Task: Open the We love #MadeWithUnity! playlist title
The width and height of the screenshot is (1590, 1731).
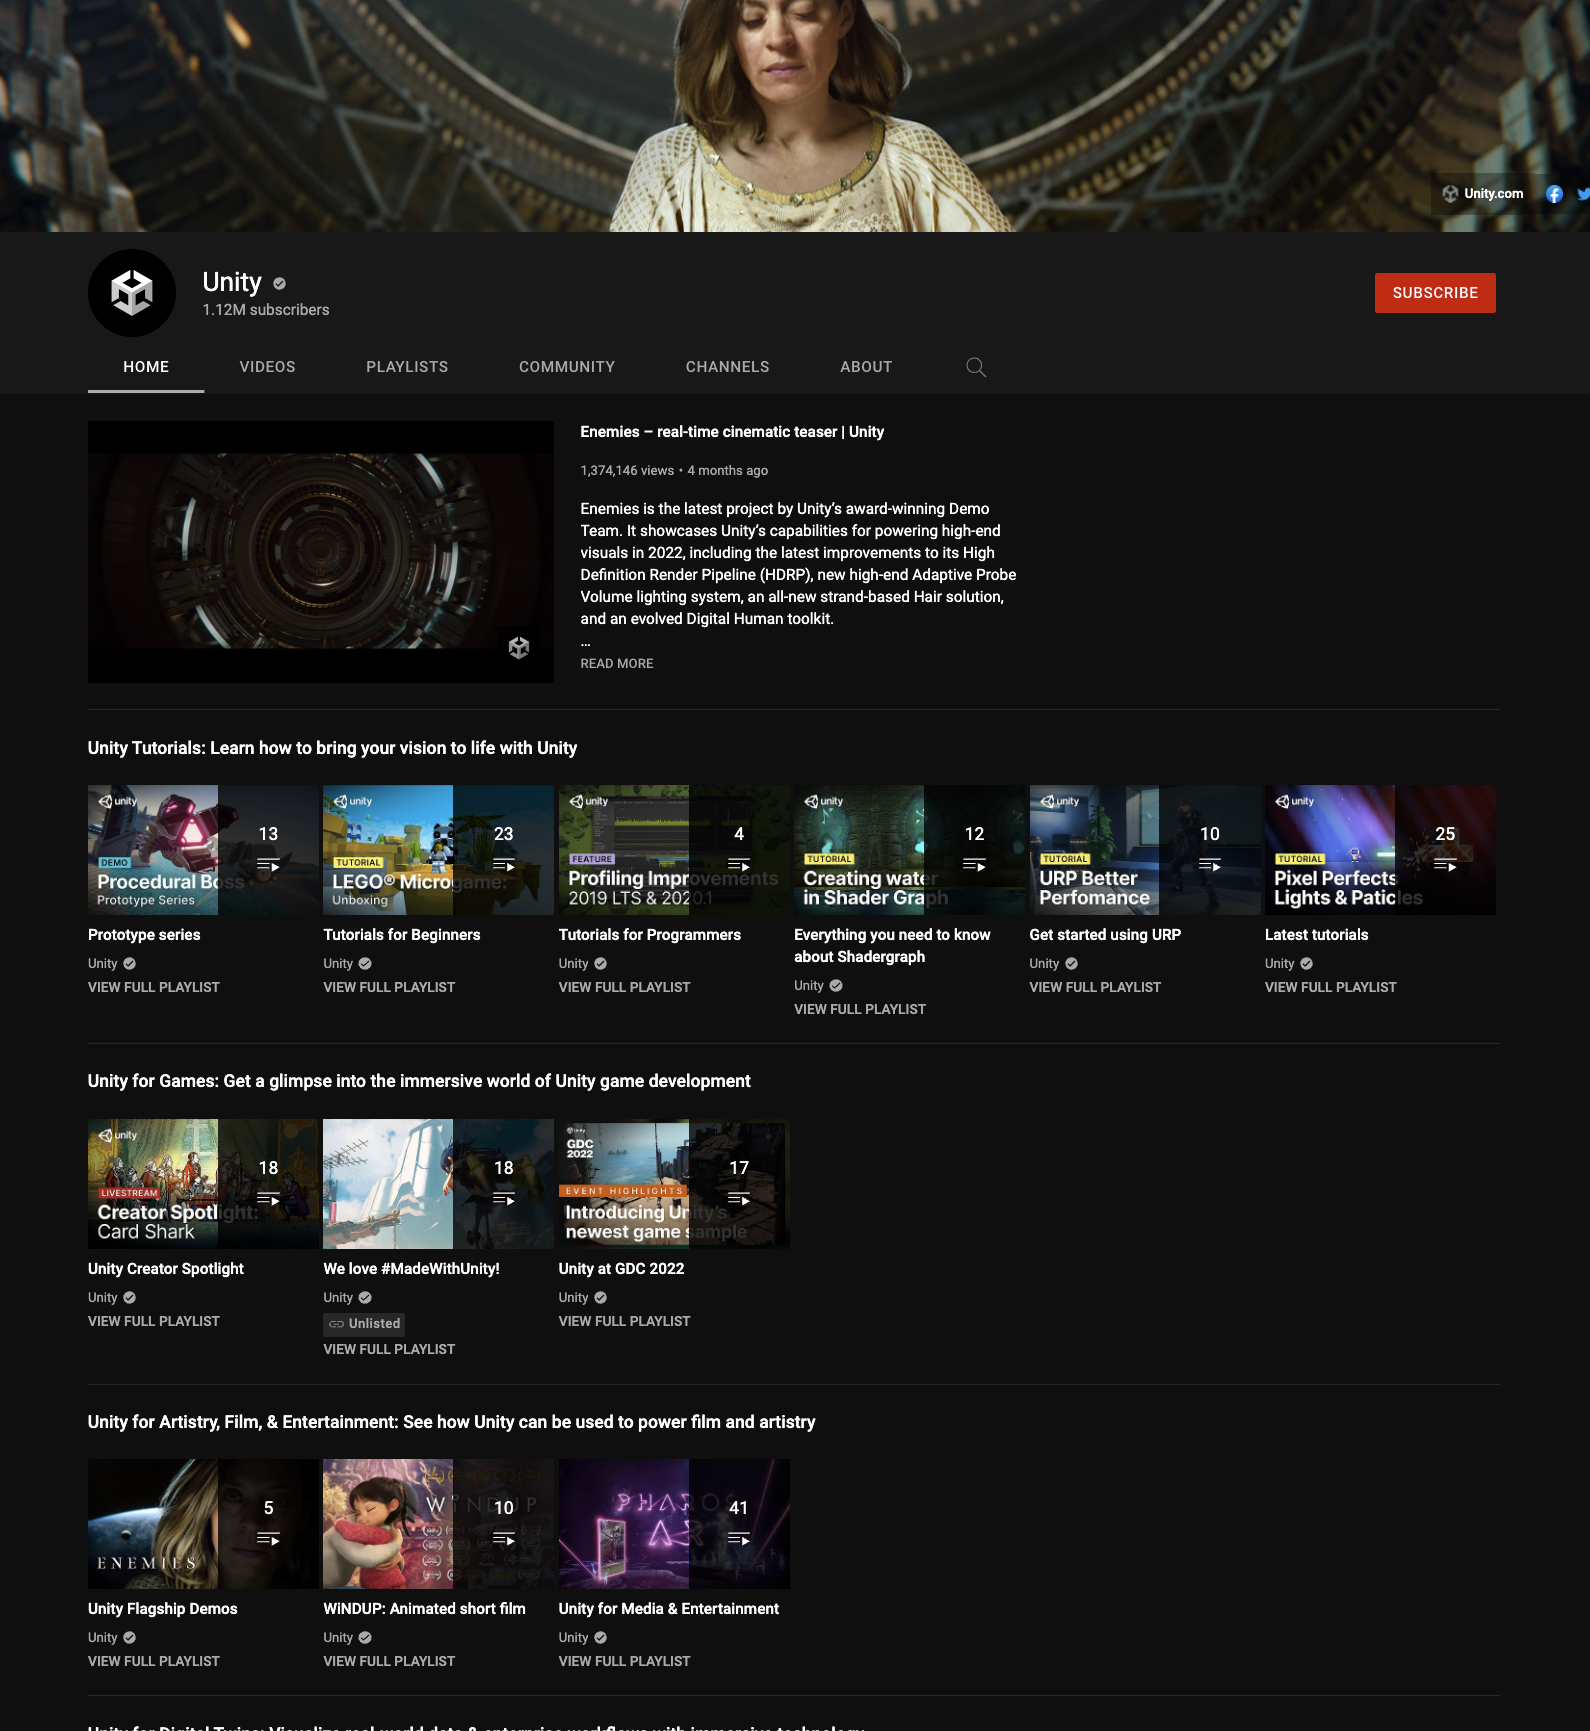Action: click(412, 1269)
